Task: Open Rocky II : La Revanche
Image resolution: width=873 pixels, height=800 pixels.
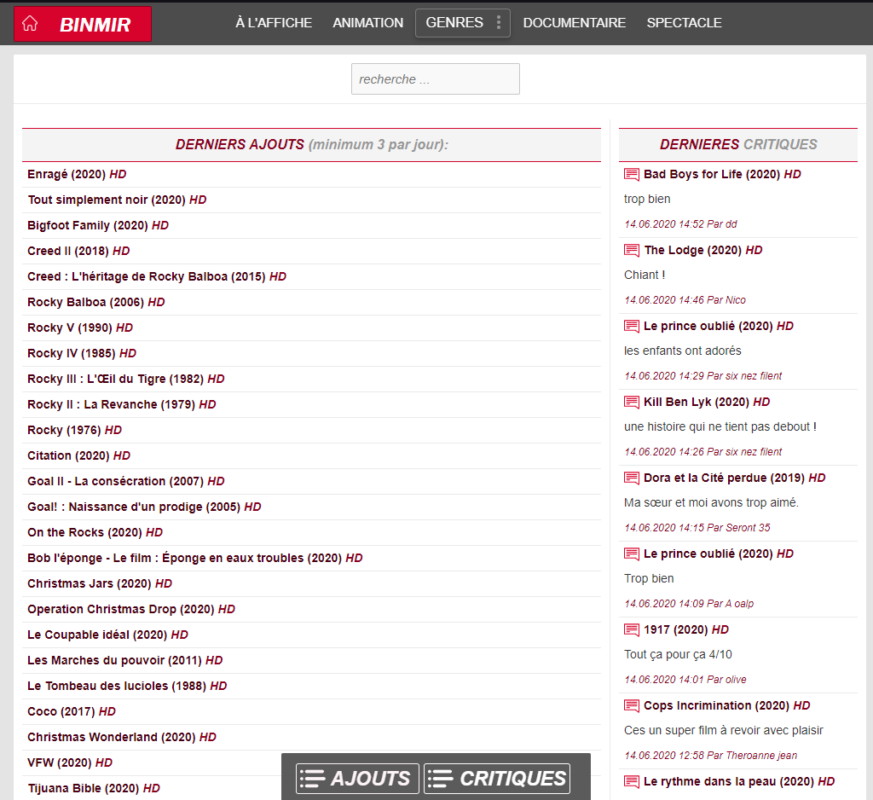Action: tap(122, 405)
